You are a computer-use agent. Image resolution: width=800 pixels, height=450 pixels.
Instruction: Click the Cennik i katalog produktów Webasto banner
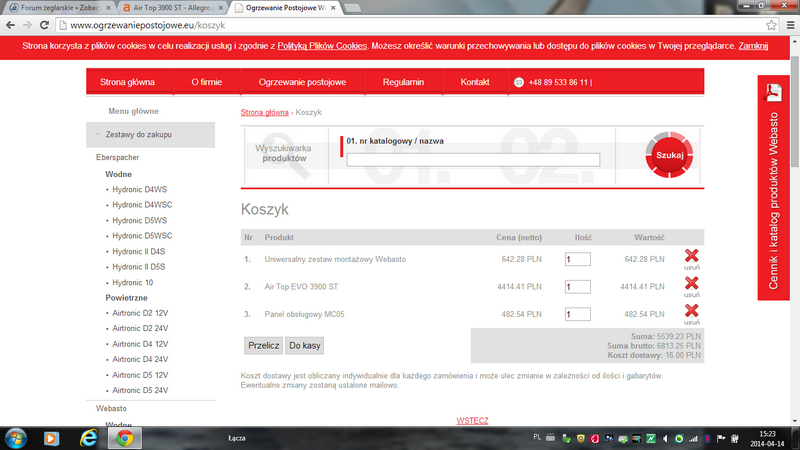773,188
